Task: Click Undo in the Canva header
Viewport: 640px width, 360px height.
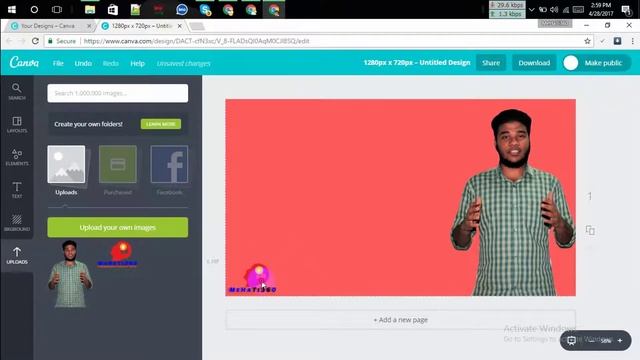Action: pos(83,63)
